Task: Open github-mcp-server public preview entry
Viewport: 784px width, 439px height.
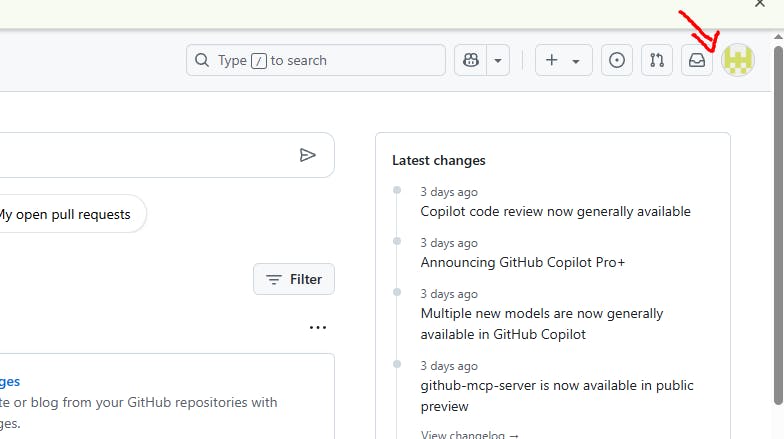Action: (x=556, y=396)
